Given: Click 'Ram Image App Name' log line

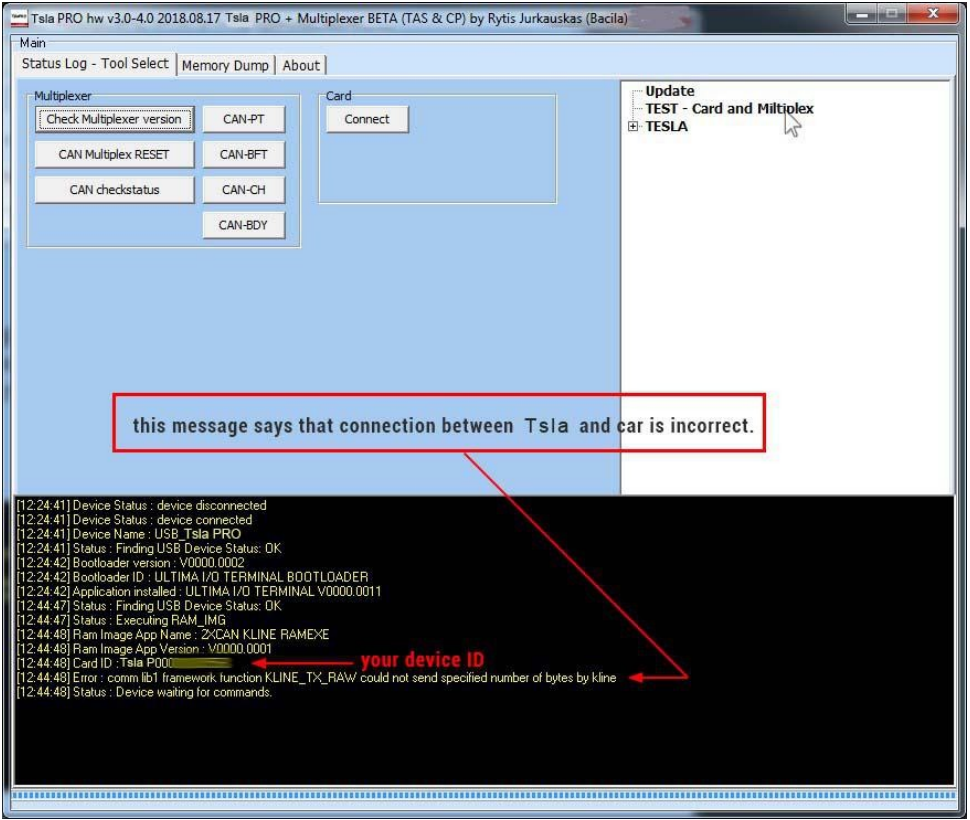Looking at the screenshot, I should pos(173,634).
